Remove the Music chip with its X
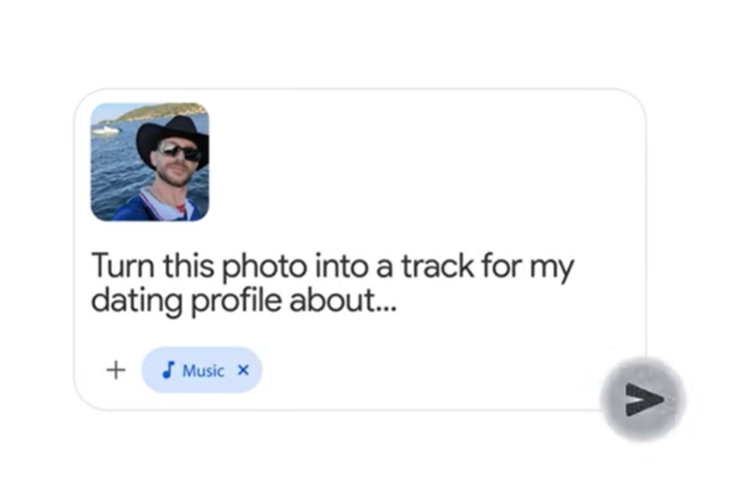750x500 pixels. pos(244,371)
